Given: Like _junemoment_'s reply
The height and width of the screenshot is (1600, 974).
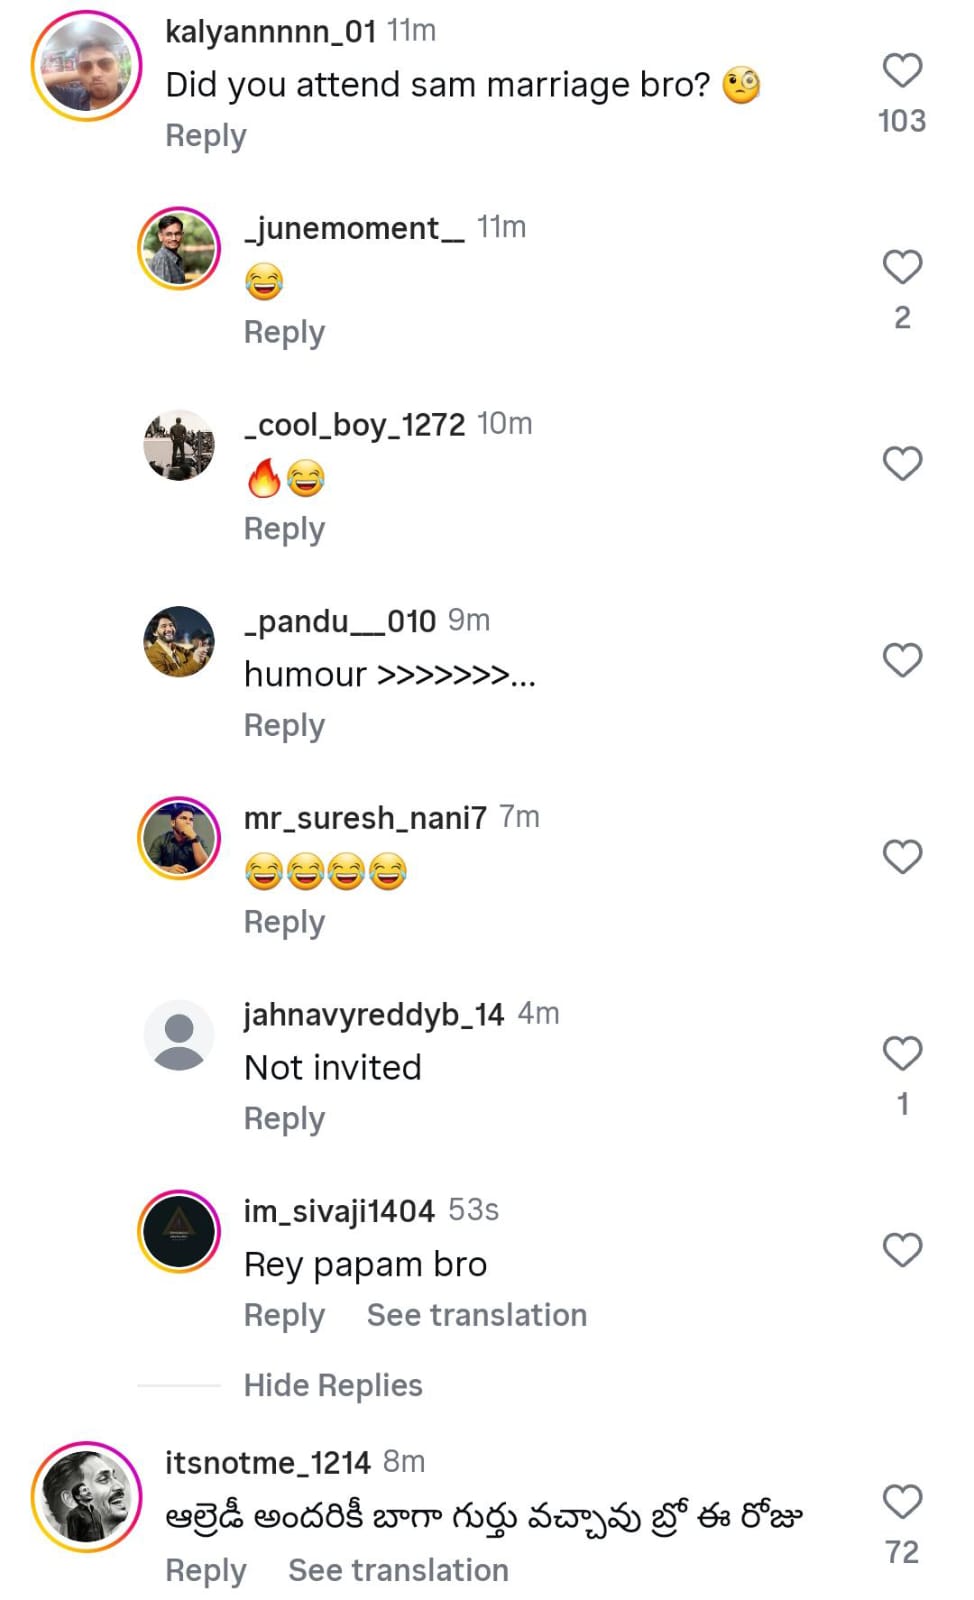Looking at the screenshot, I should tap(901, 267).
